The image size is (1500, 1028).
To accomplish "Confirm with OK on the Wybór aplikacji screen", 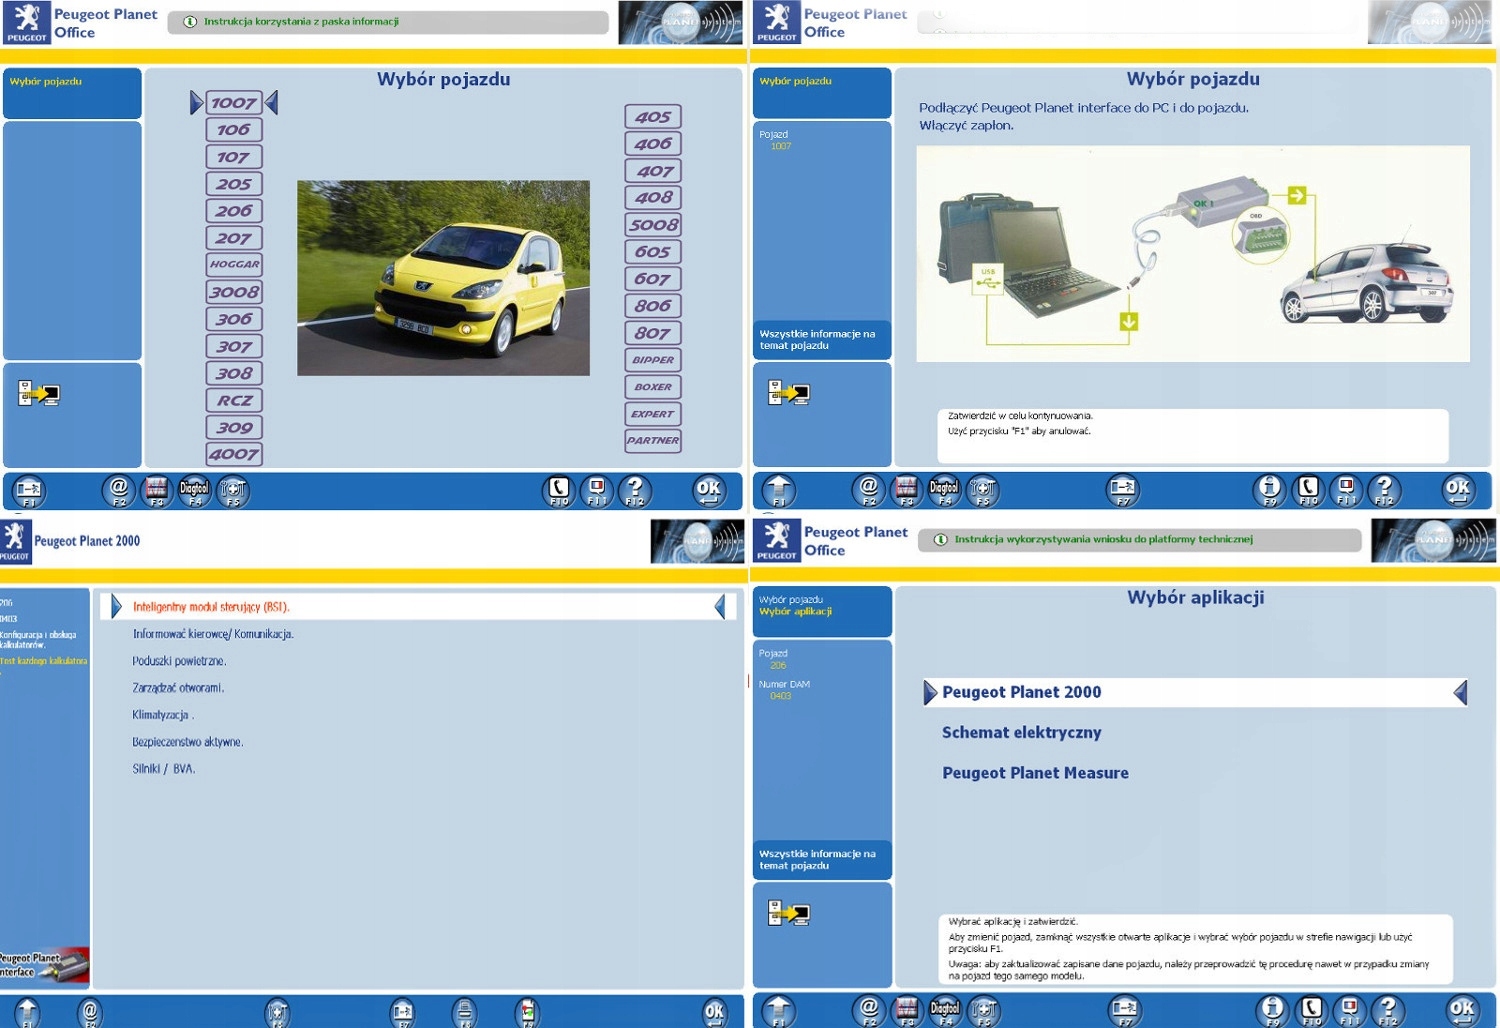I will click(1462, 1011).
